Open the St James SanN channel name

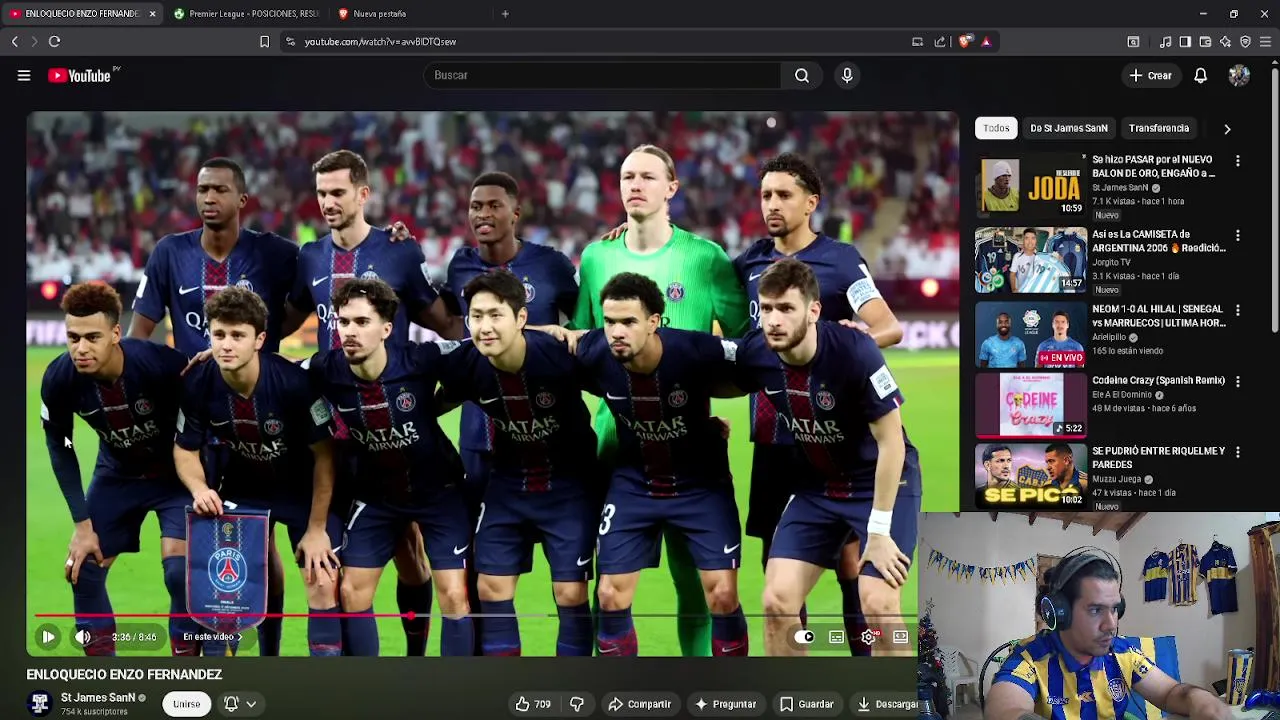point(98,698)
